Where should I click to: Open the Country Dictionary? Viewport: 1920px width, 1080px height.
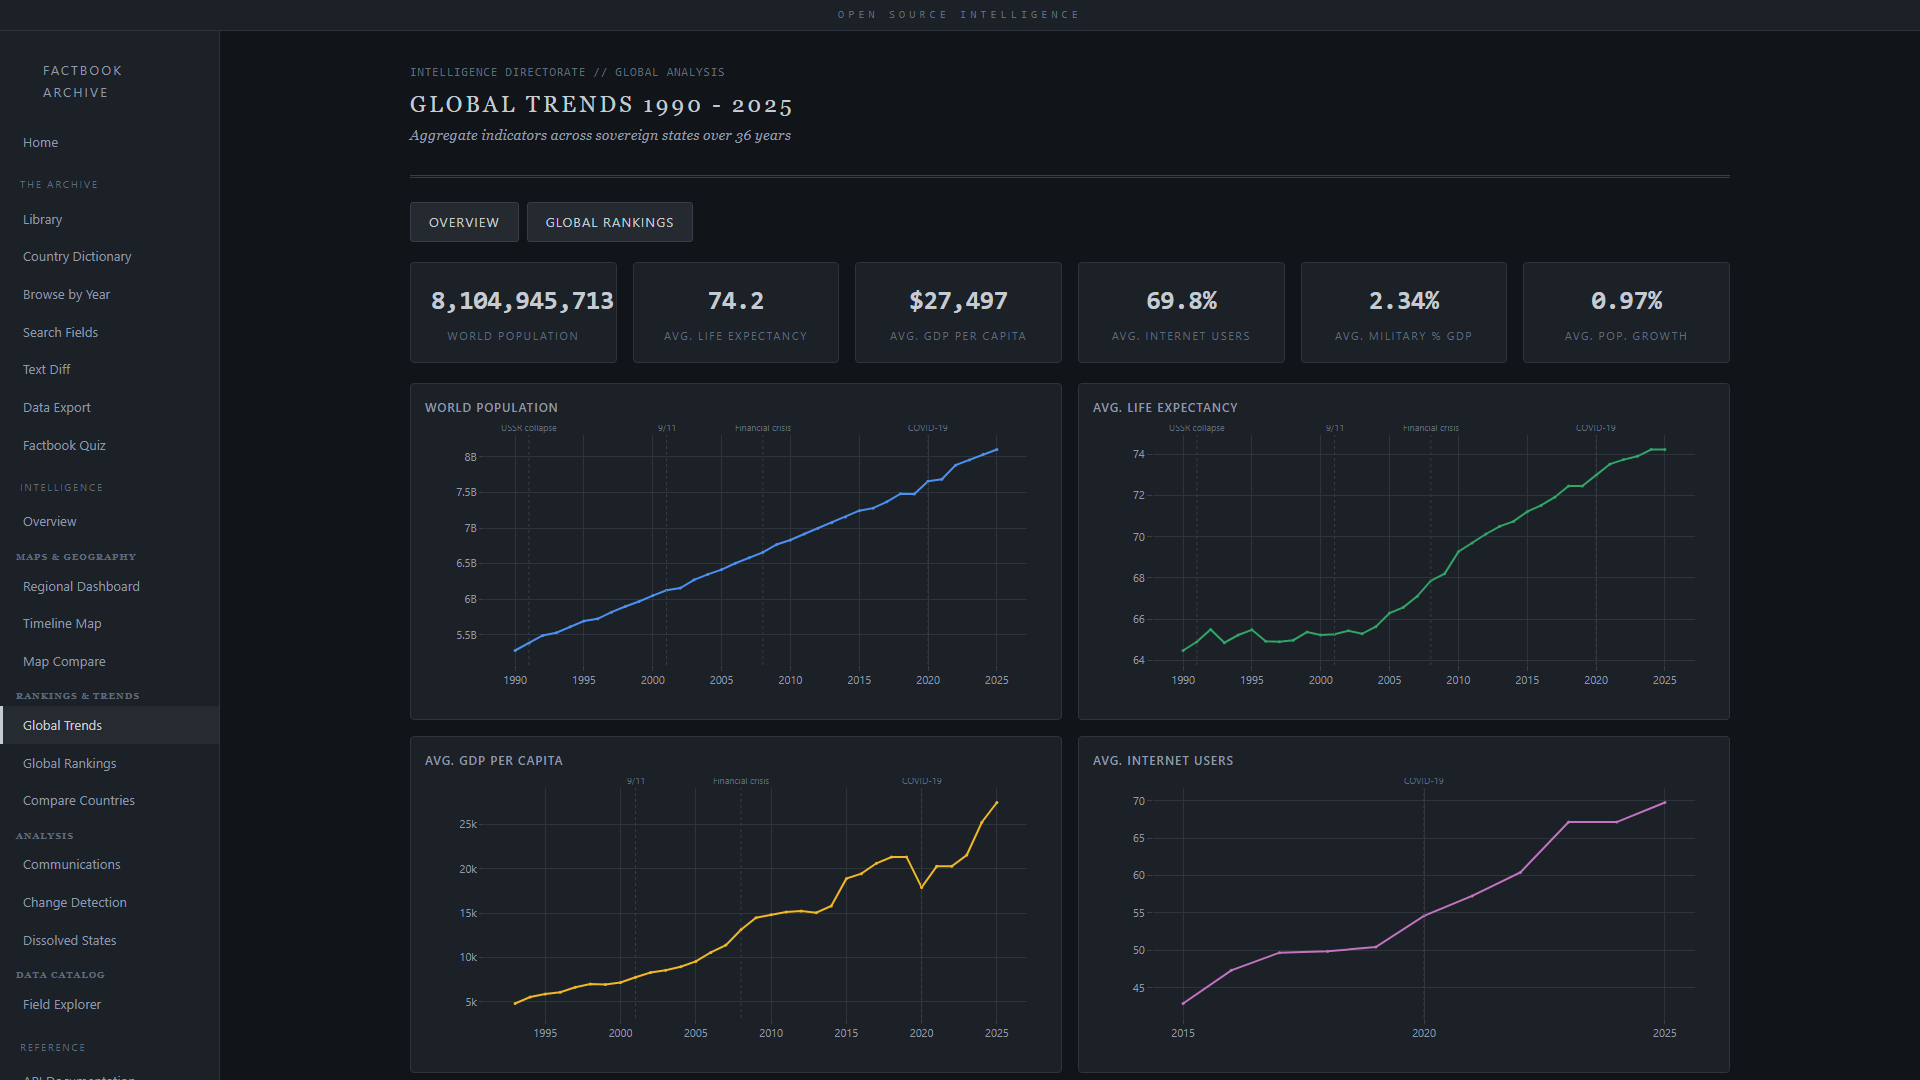point(76,256)
